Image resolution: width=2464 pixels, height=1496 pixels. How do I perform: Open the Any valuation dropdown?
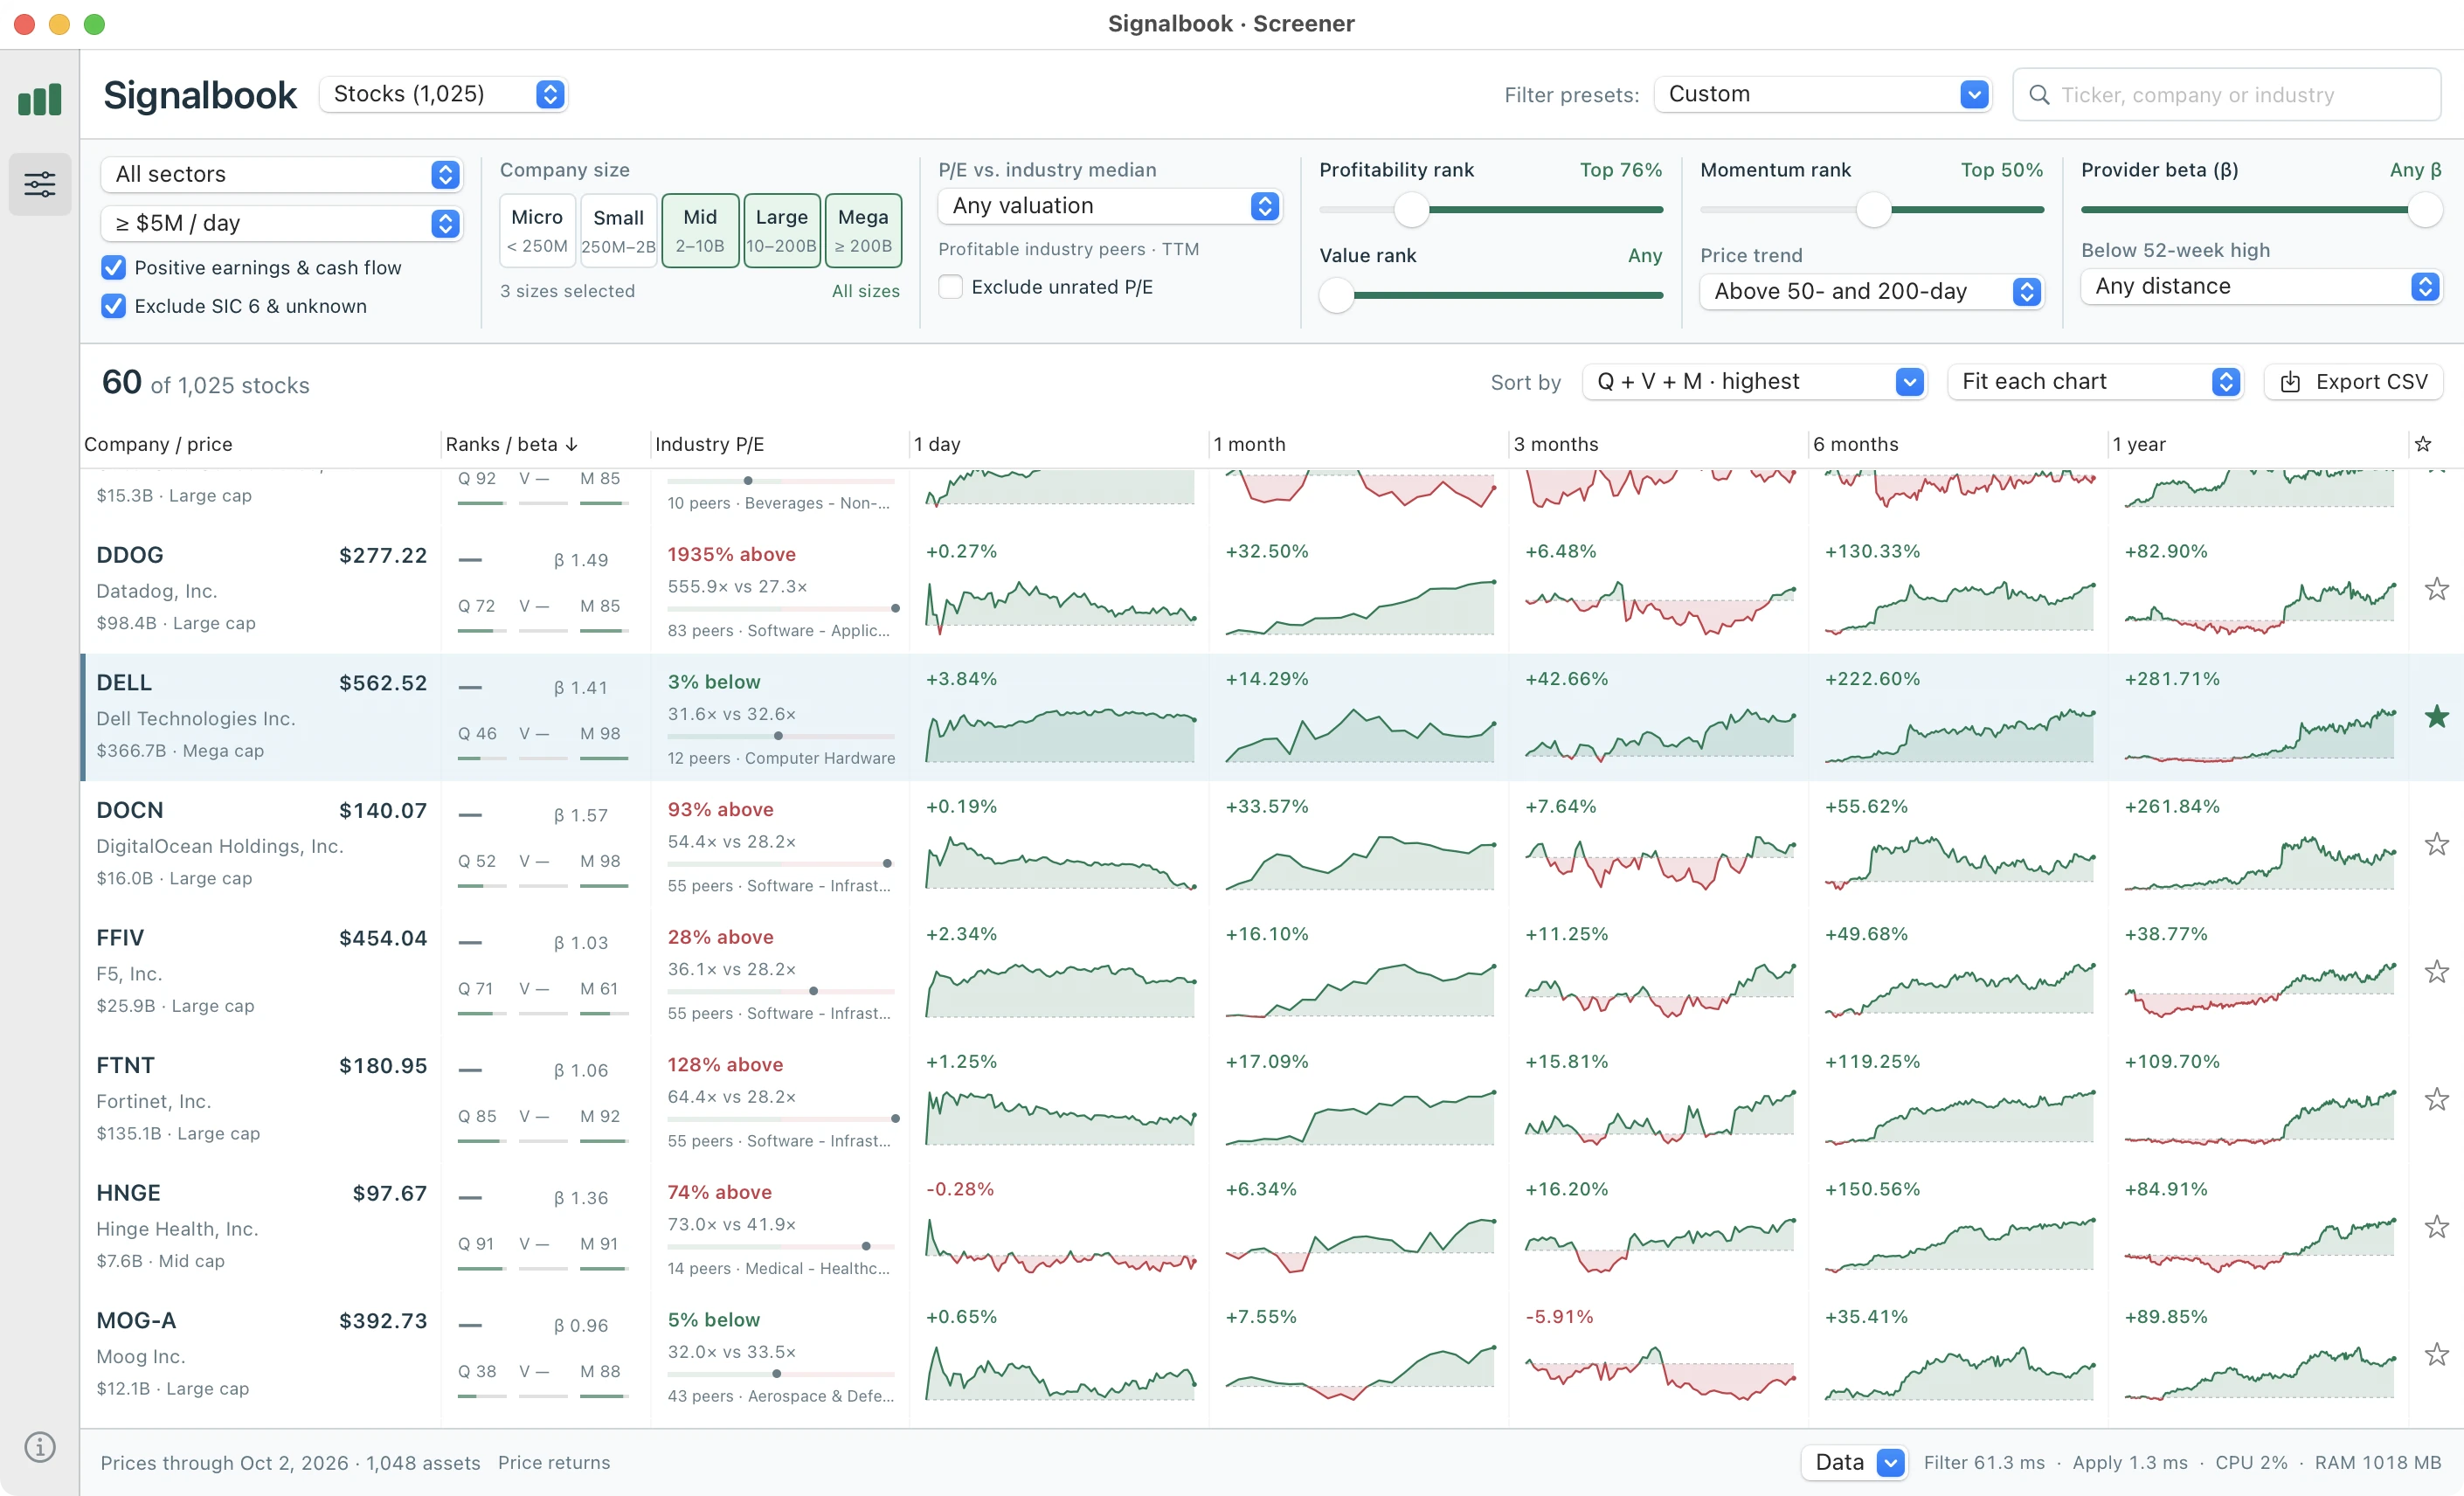coord(1110,206)
